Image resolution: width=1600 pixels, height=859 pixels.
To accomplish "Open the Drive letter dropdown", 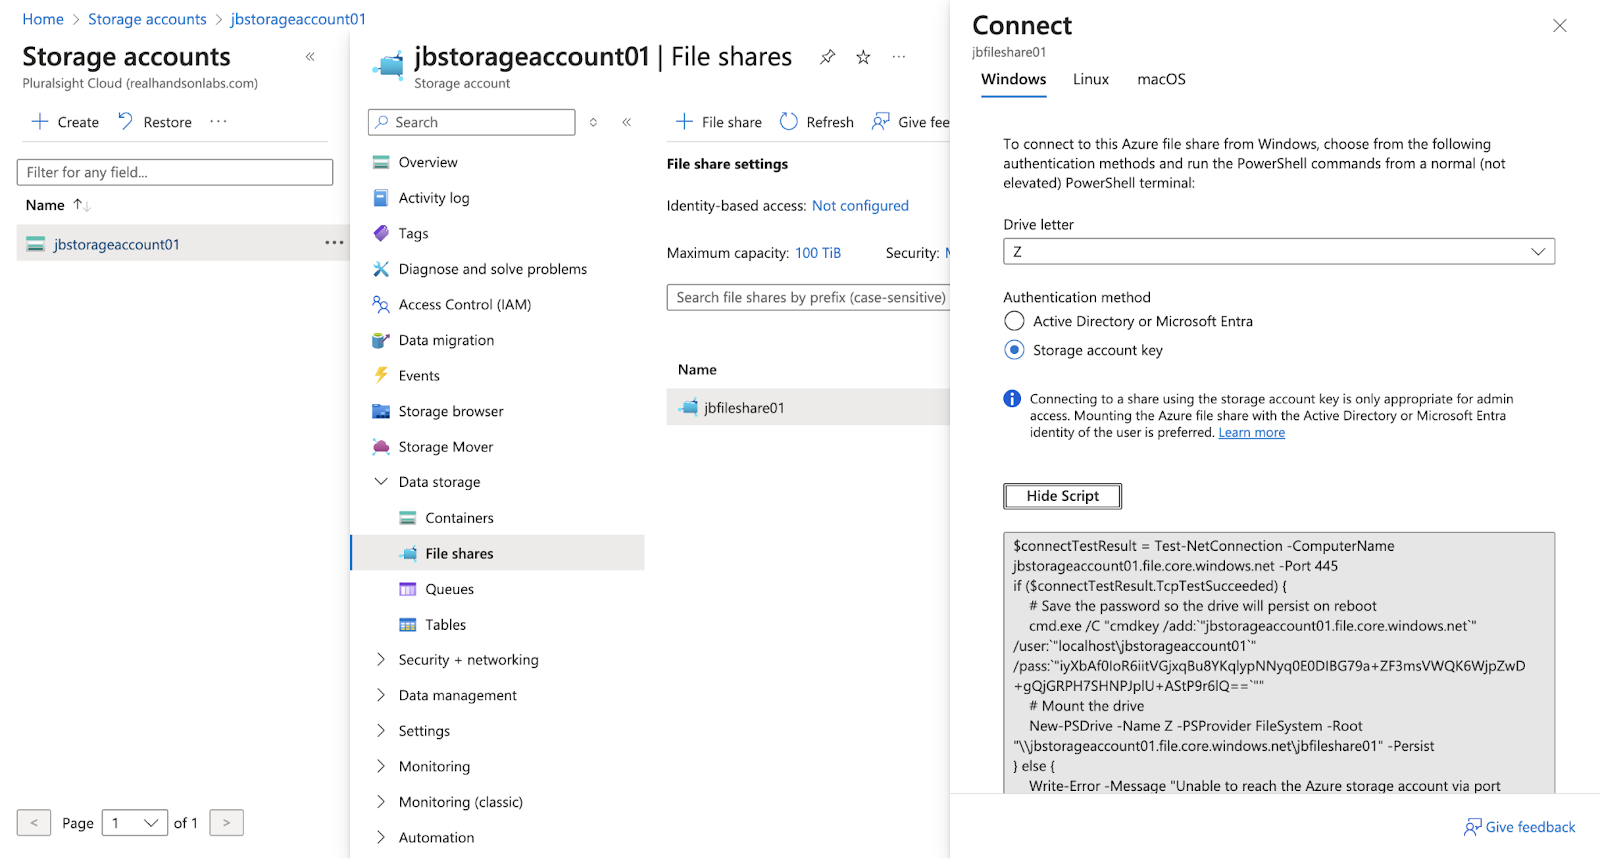I will pos(1279,252).
